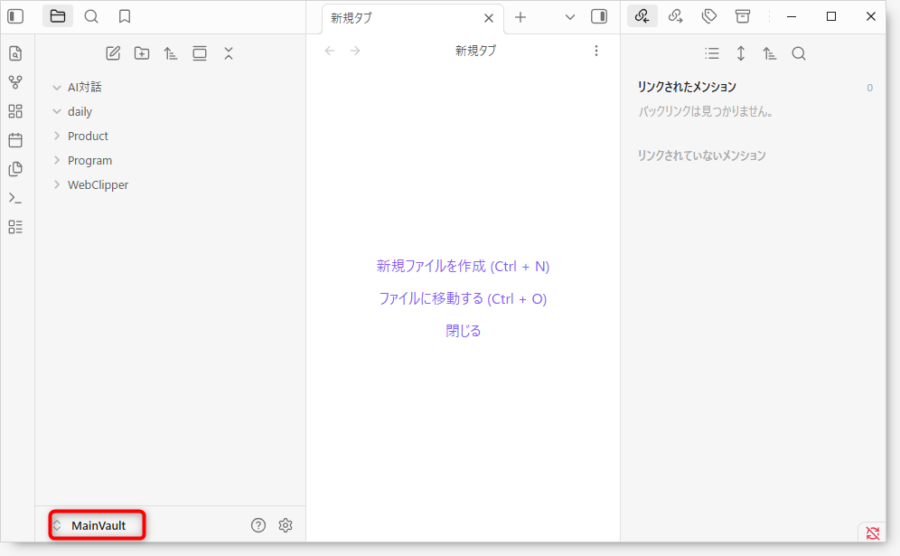This screenshot has width=900, height=556.
Task: Click the ファイルに移動する link
Action: [x=463, y=298]
